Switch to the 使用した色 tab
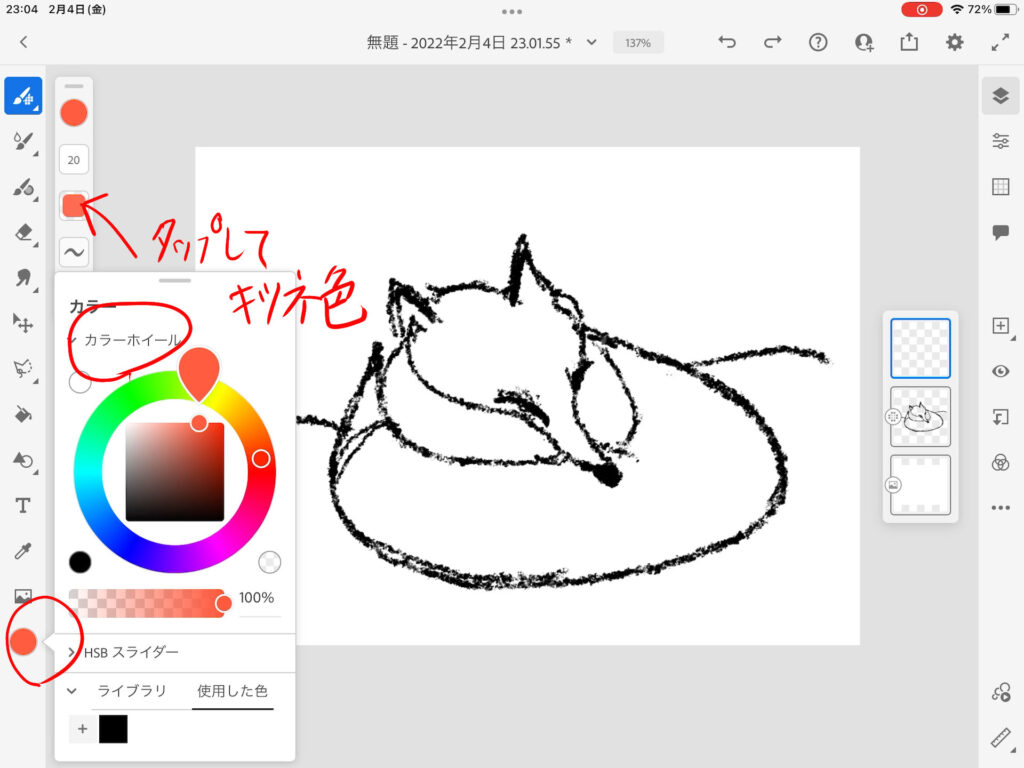Image resolution: width=1024 pixels, height=768 pixels. (x=232, y=691)
